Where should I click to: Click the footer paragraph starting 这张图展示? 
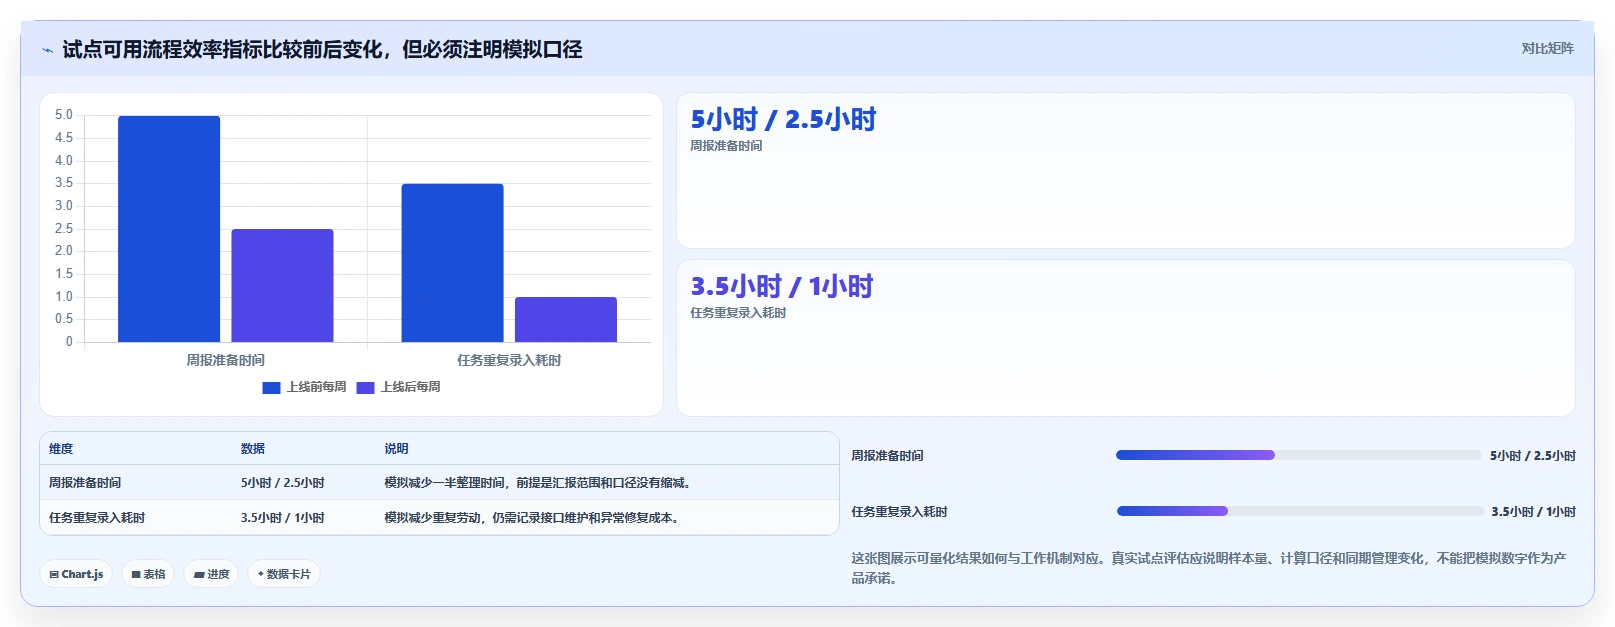[1208, 568]
